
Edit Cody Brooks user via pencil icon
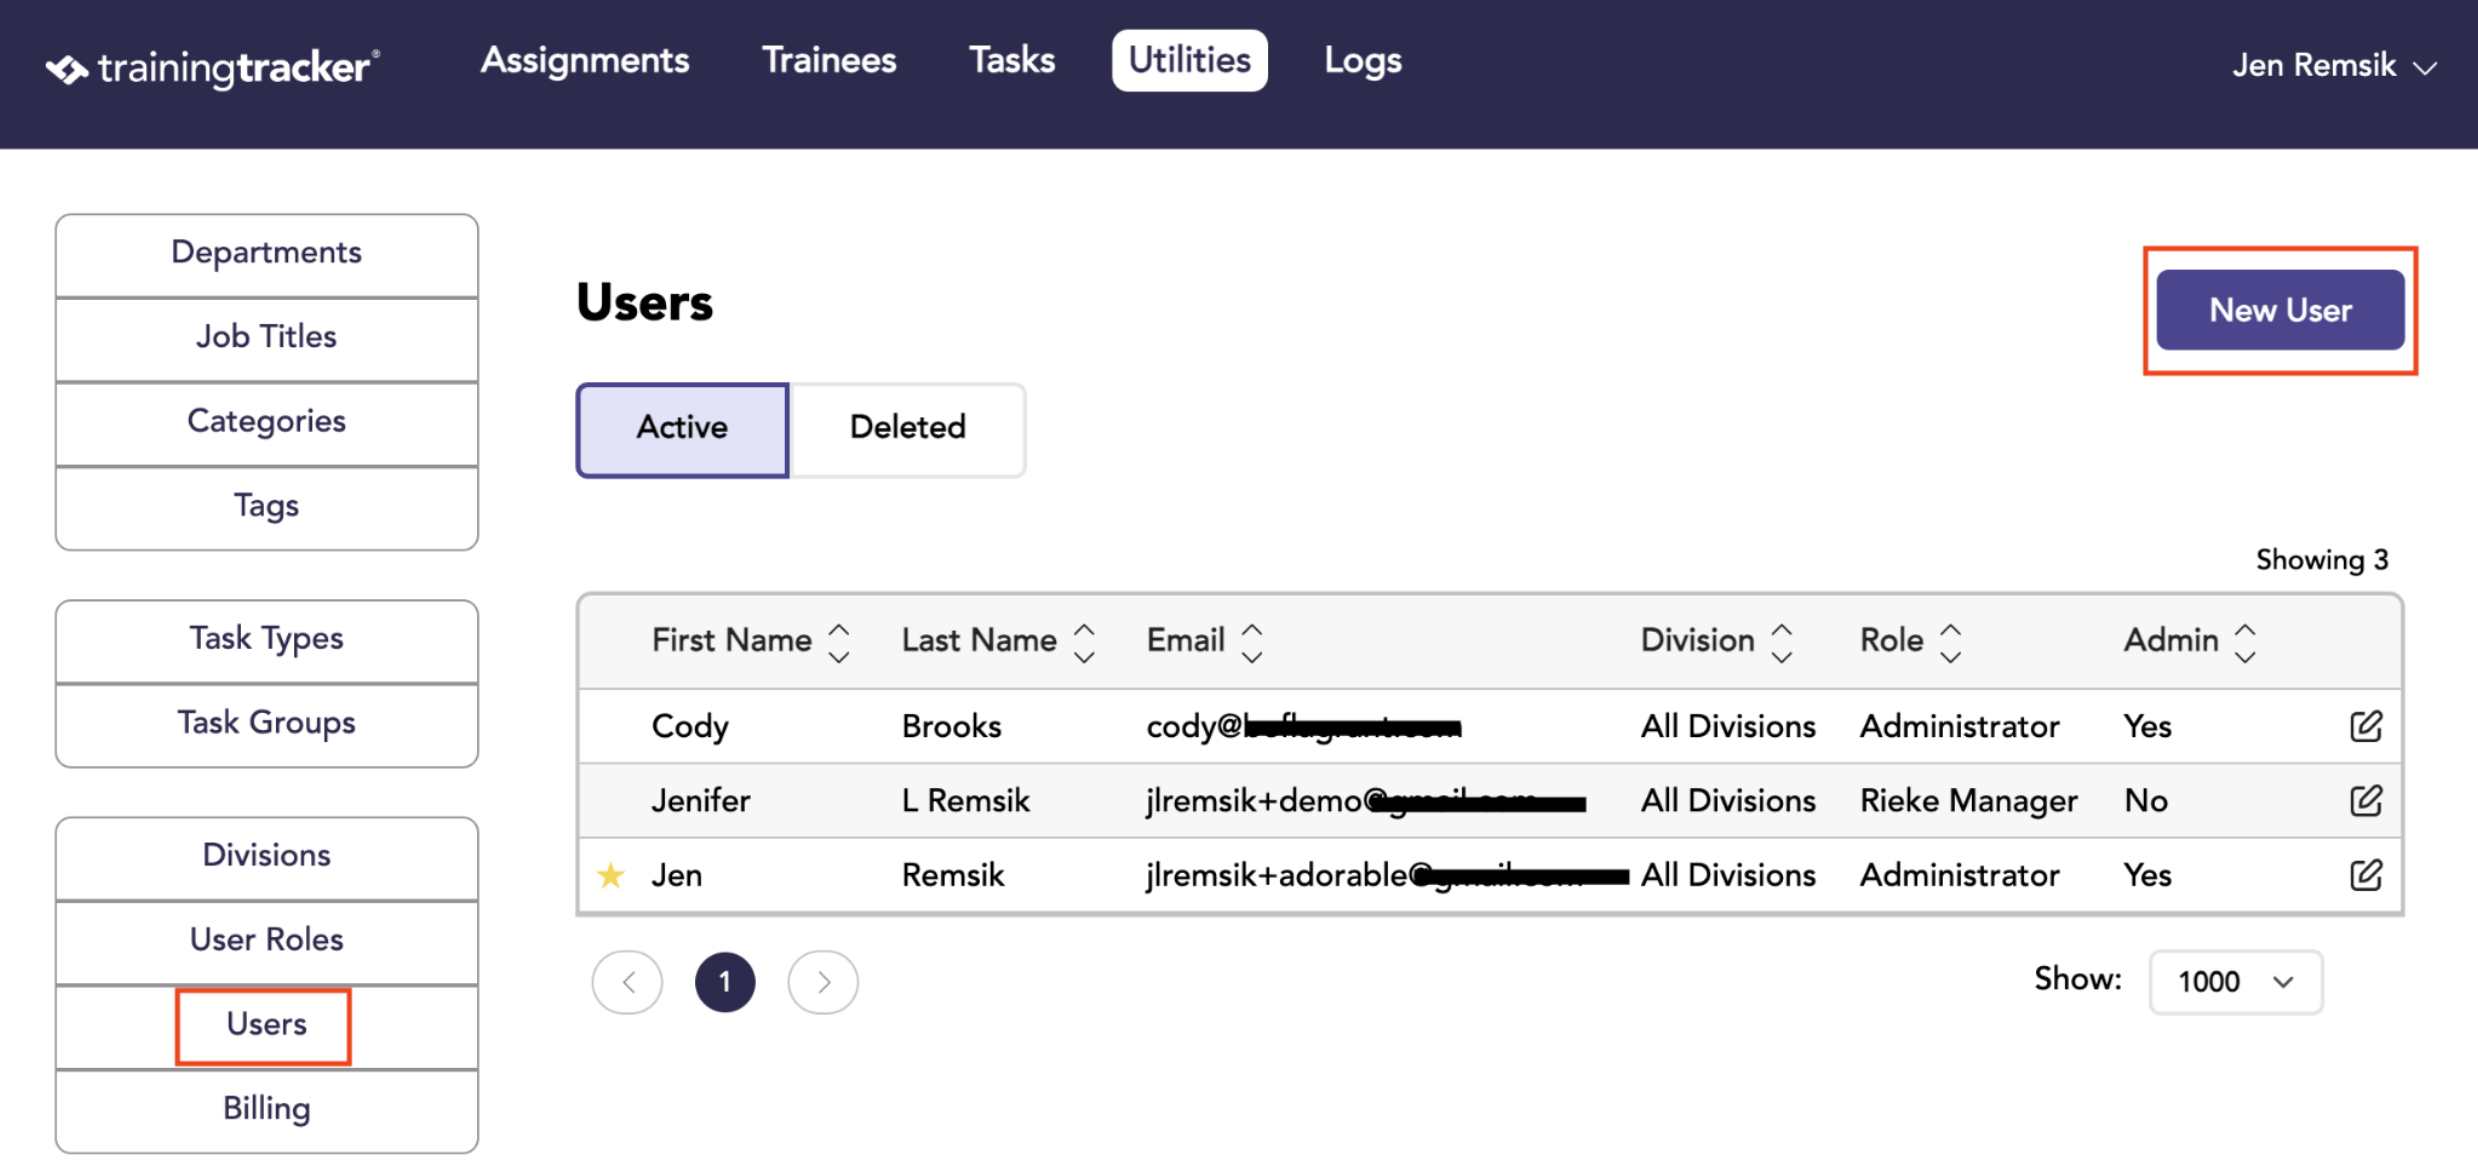[2365, 726]
